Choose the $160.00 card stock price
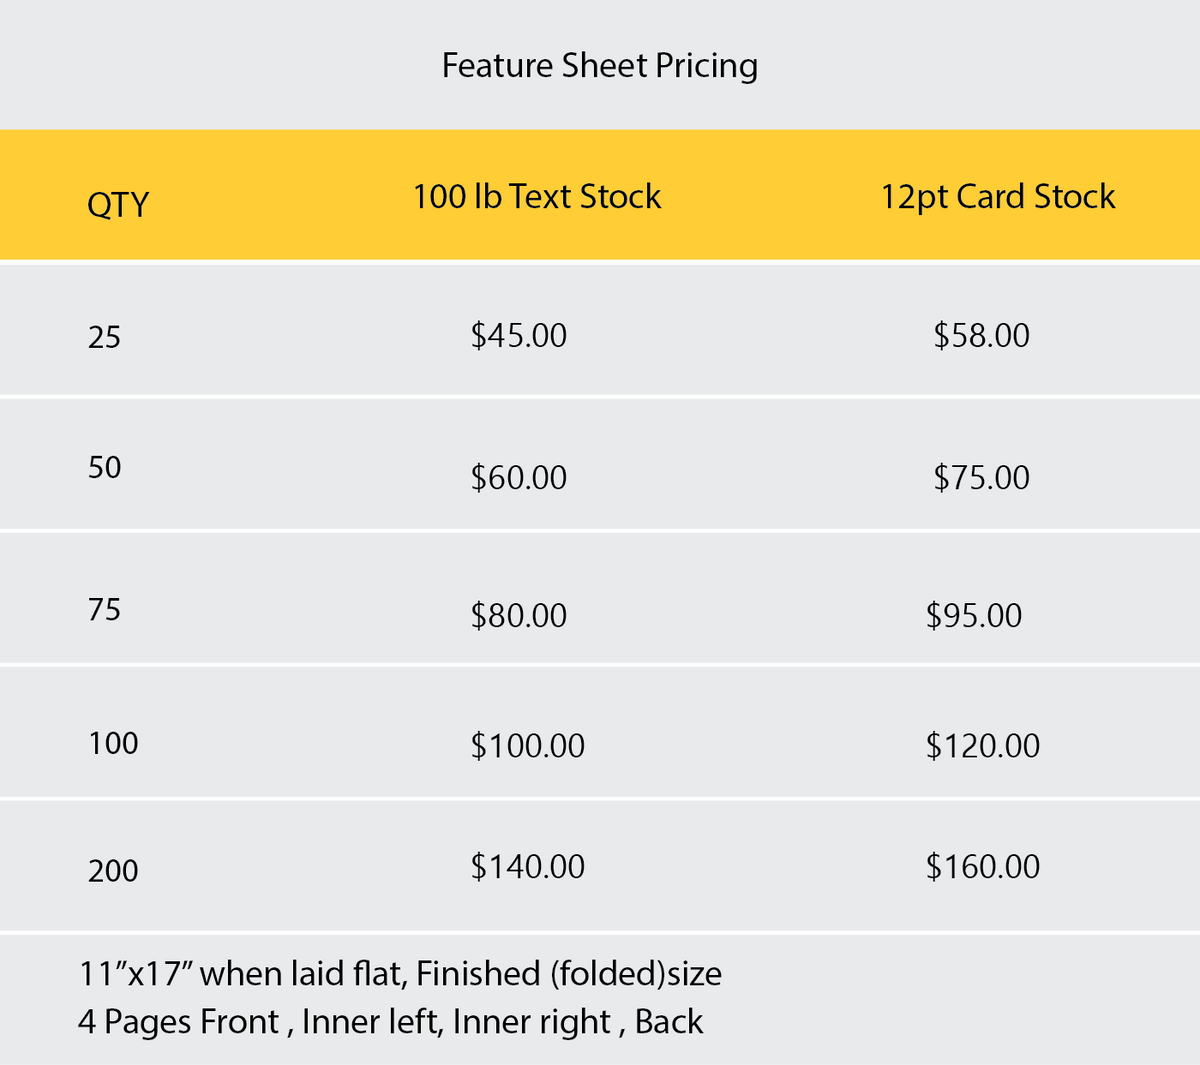Viewport: 1200px width, 1065px height. 983,867
